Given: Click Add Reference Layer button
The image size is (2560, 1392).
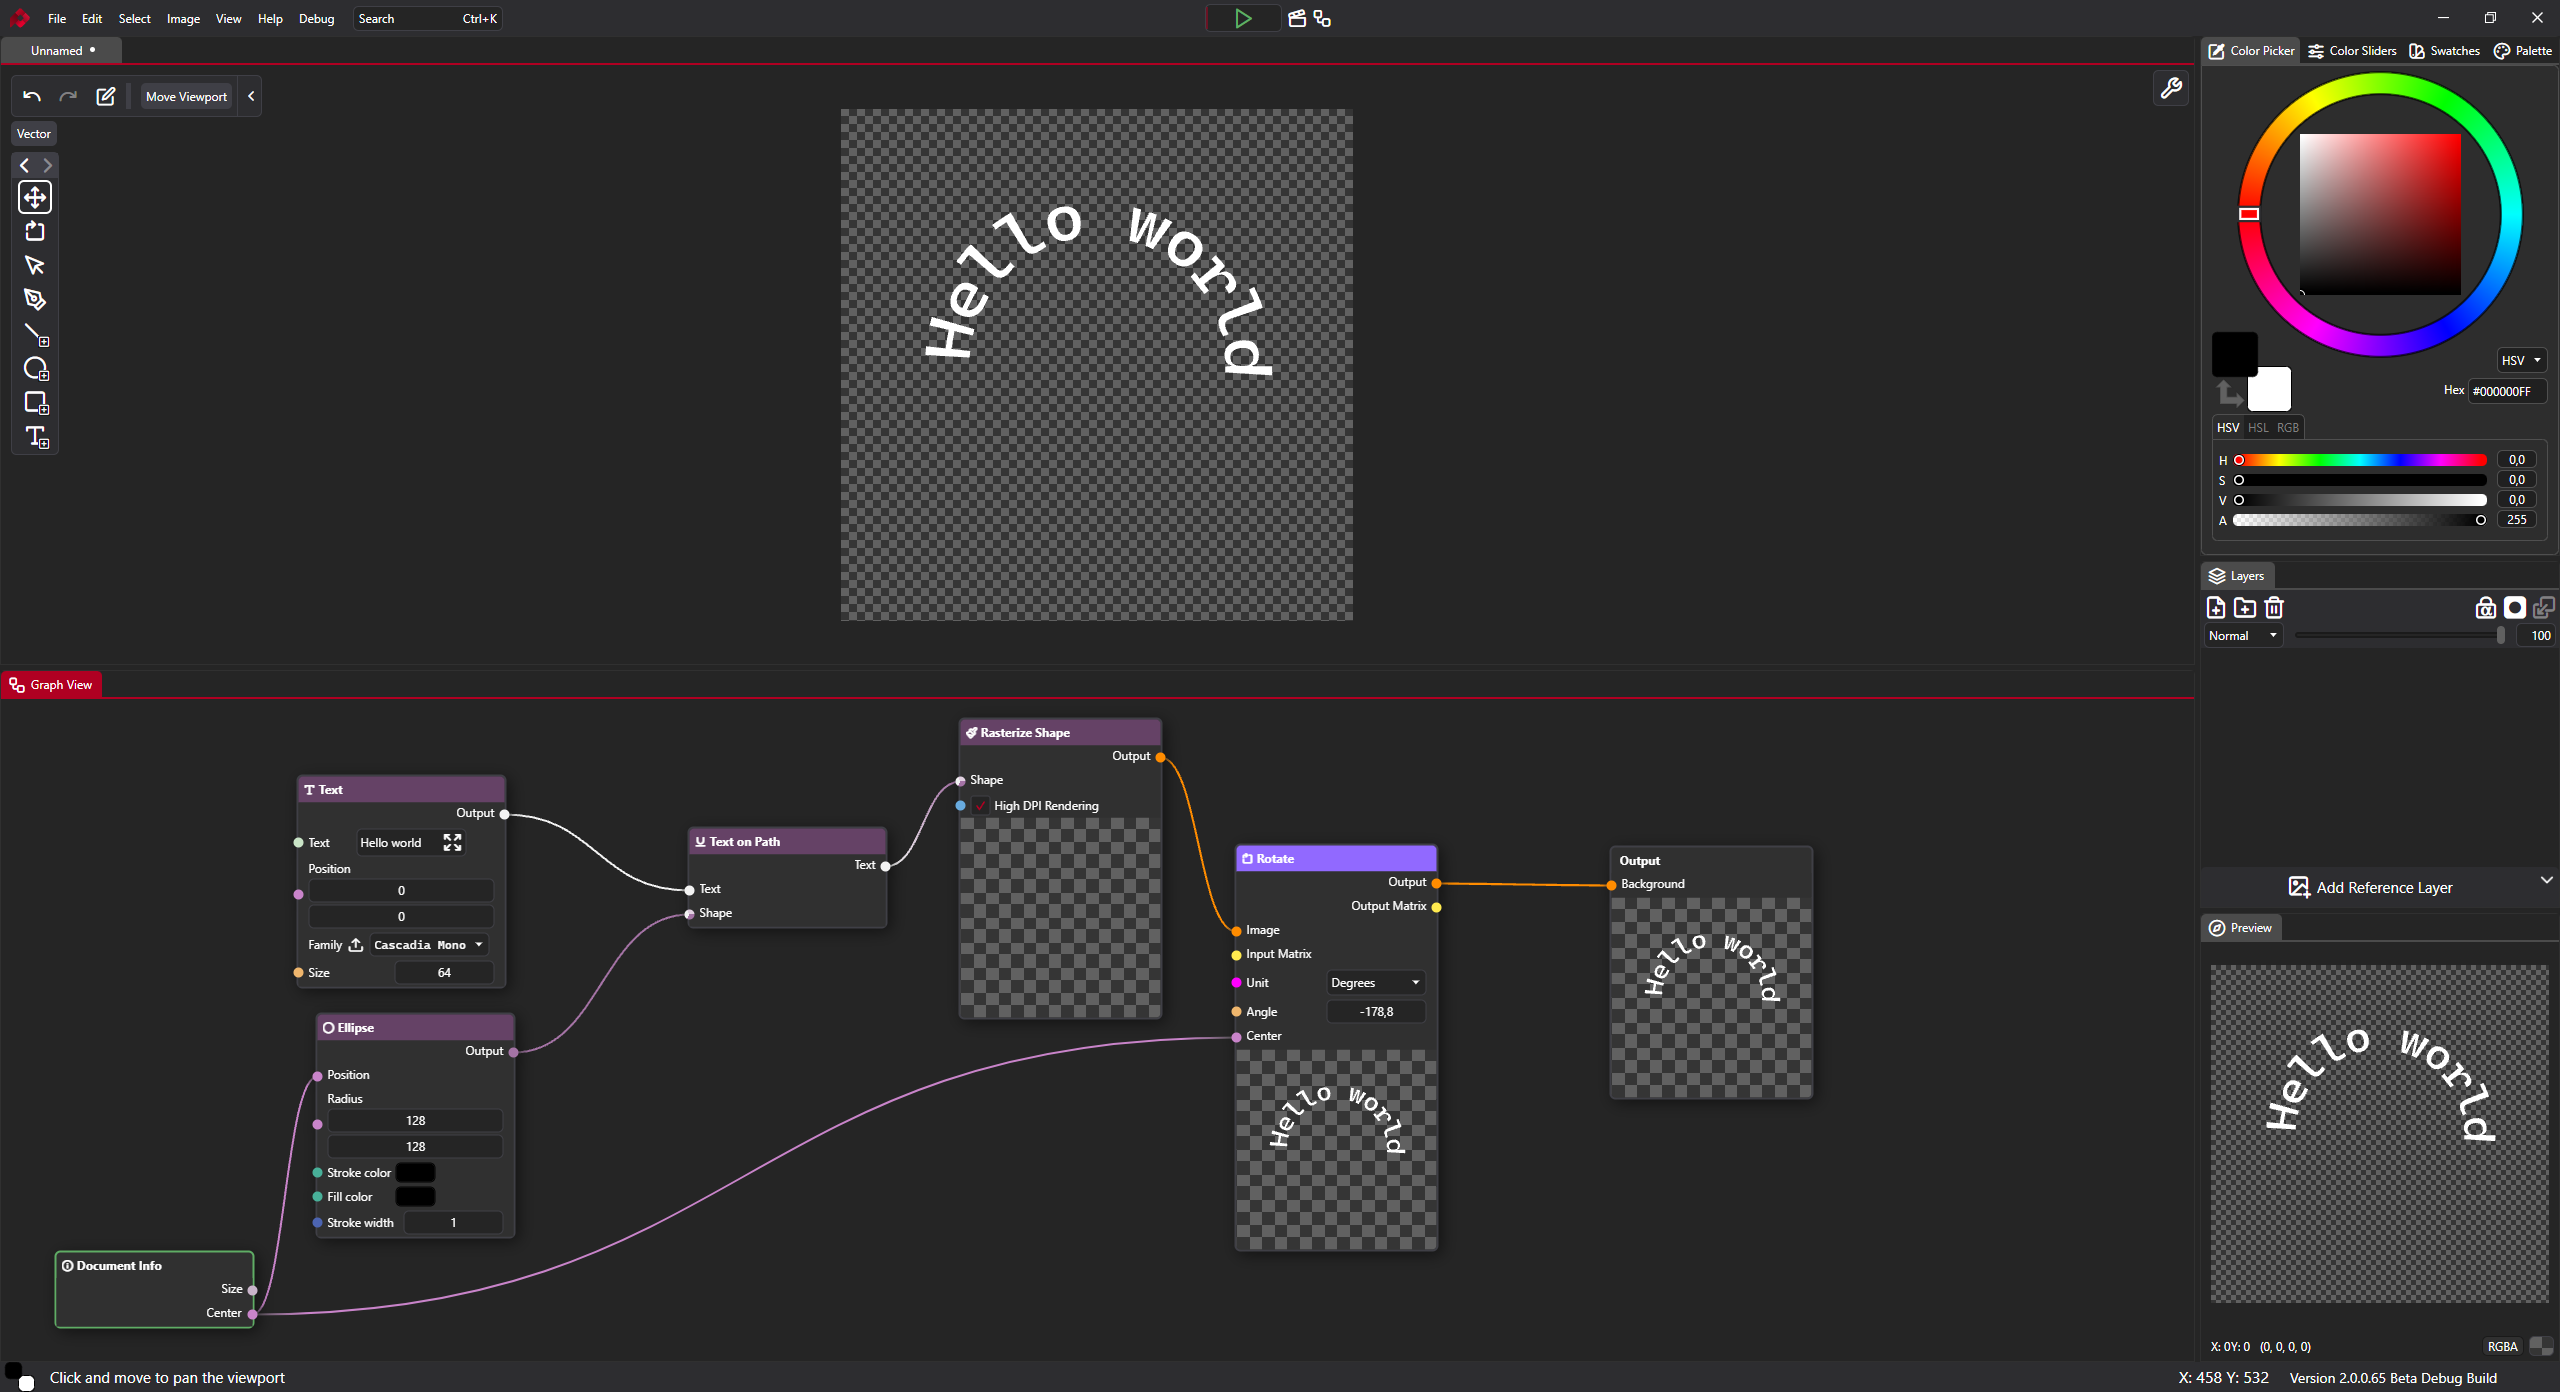Looking at the screenshot, I should 2370,887.
